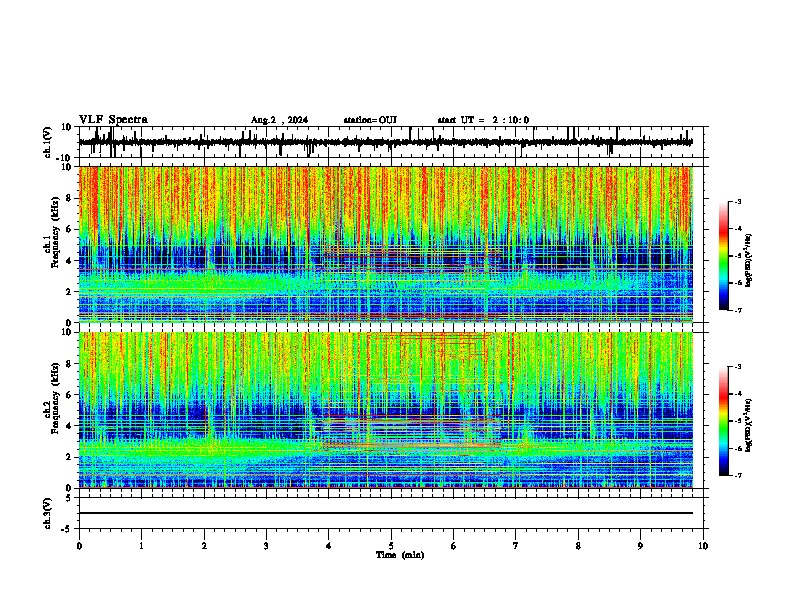Click time axis tick label "7"
This screenshot has width=792, height=612.
pos(516,546)
